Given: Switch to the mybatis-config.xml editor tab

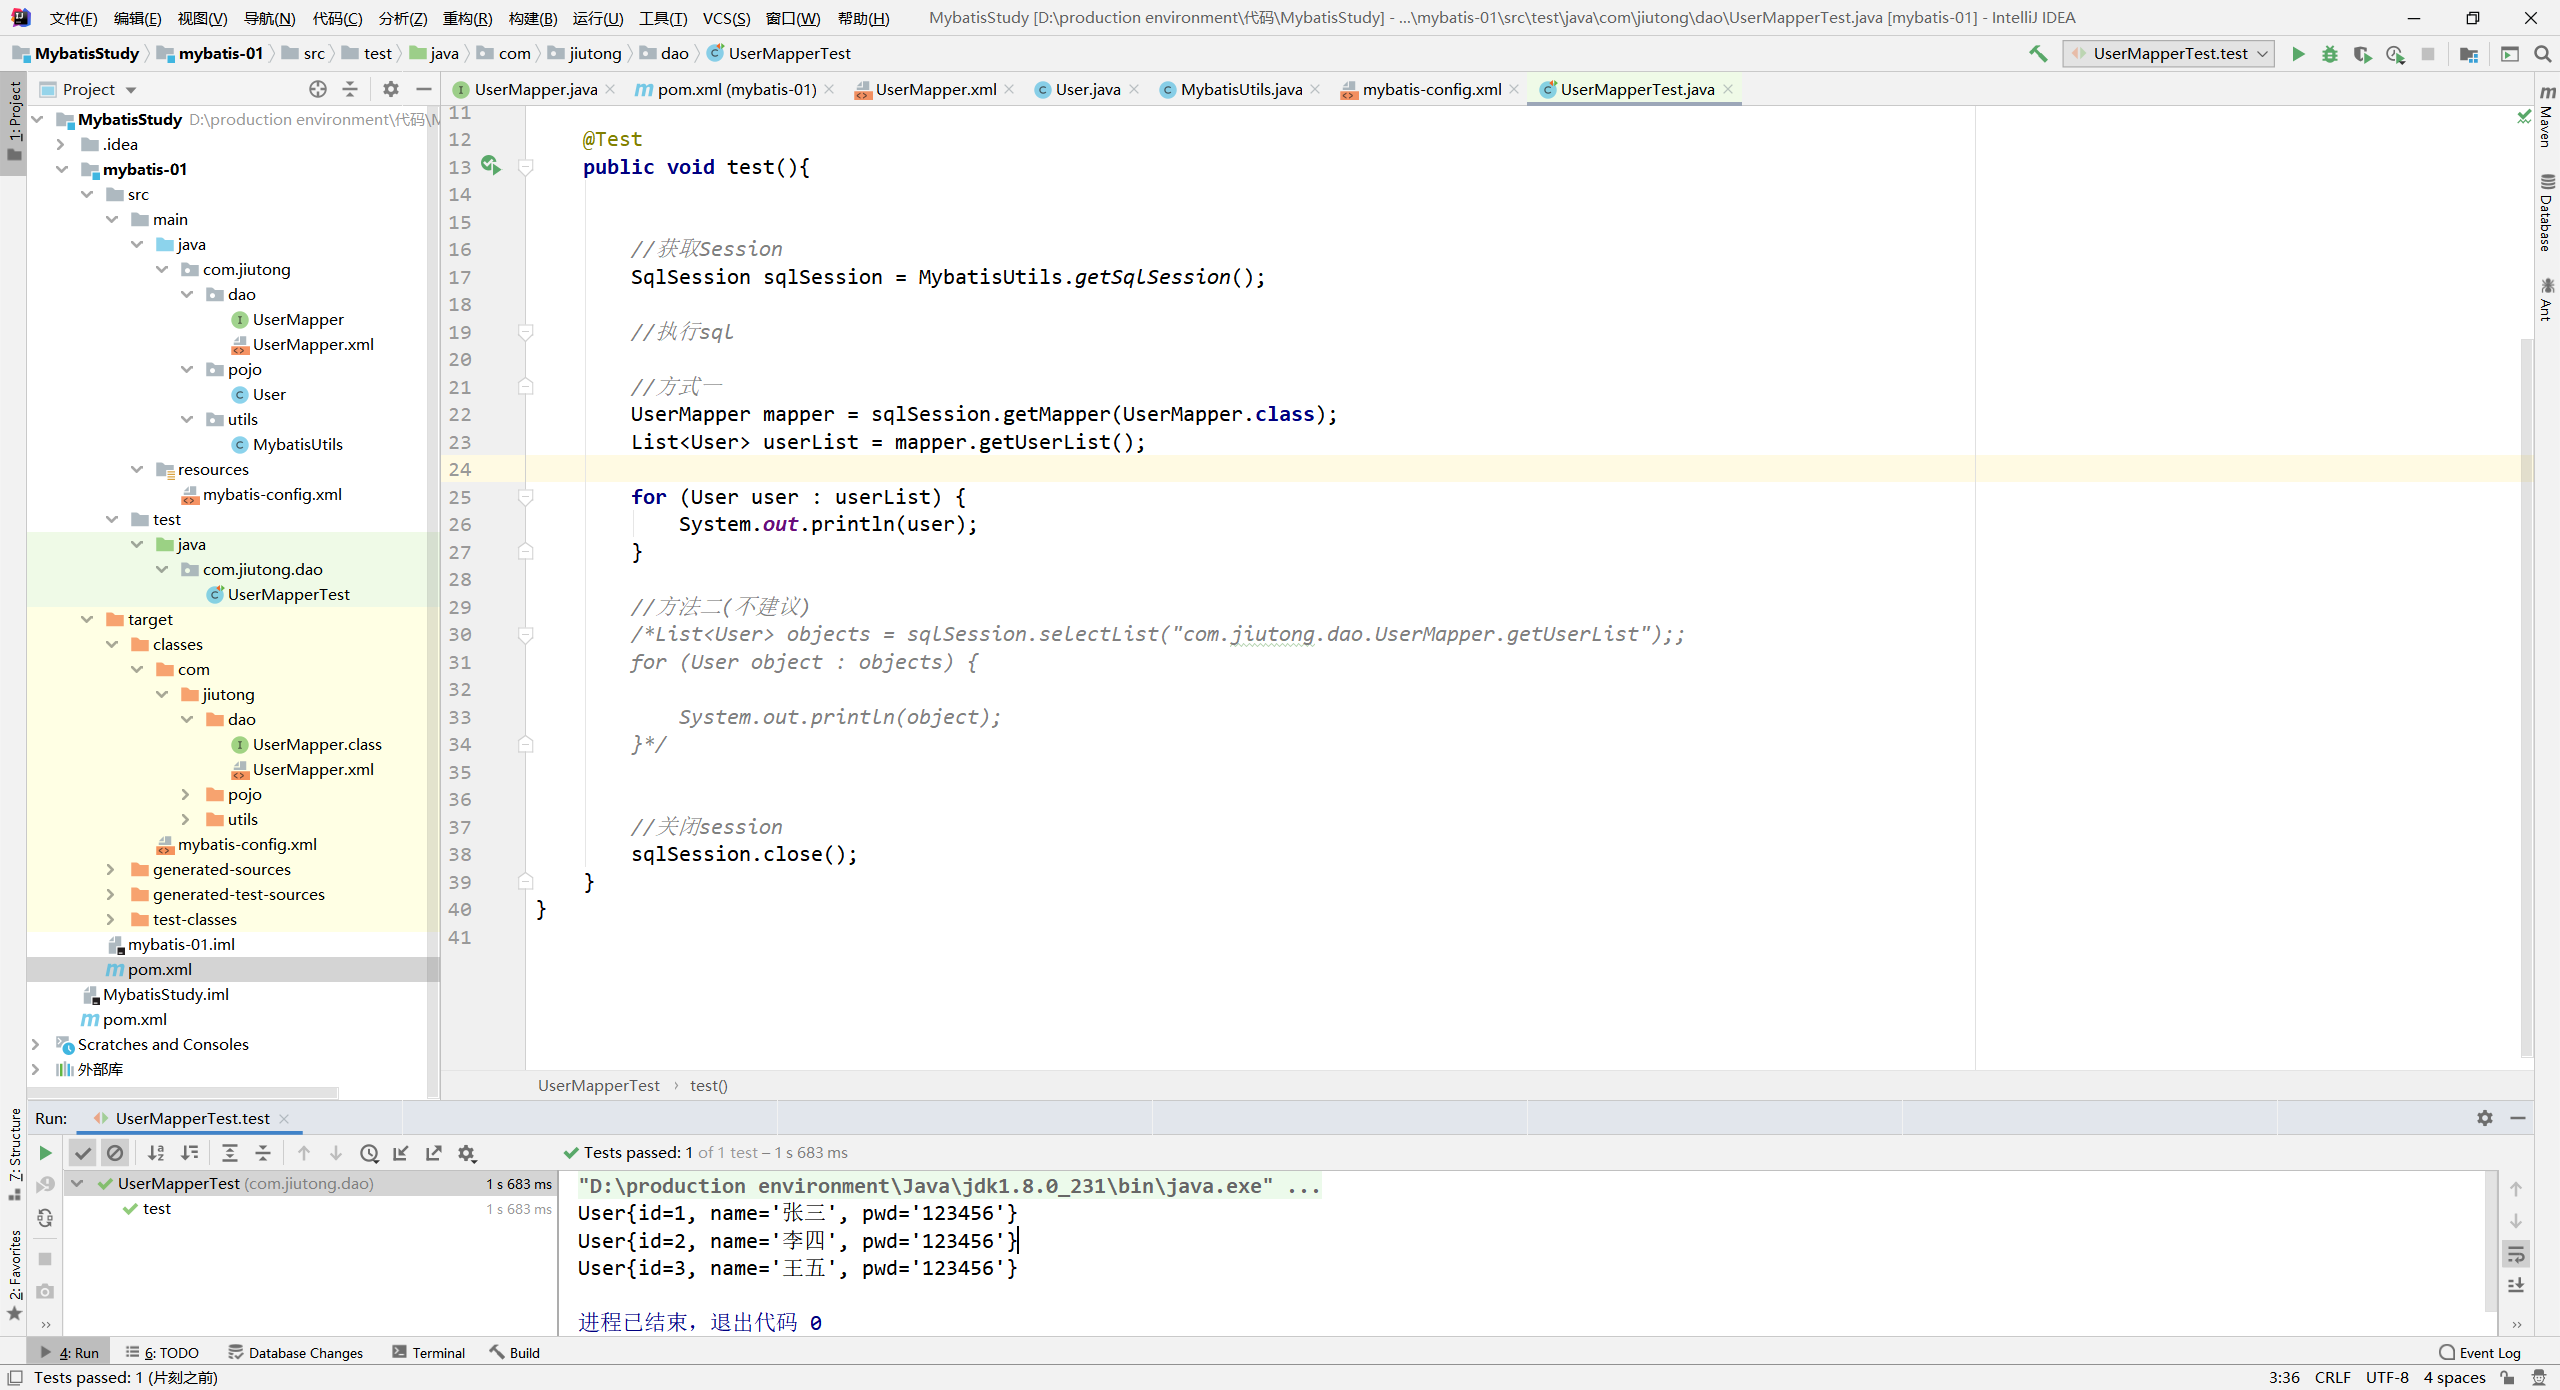Looking at the screenshot, I should coord(1430,89).
